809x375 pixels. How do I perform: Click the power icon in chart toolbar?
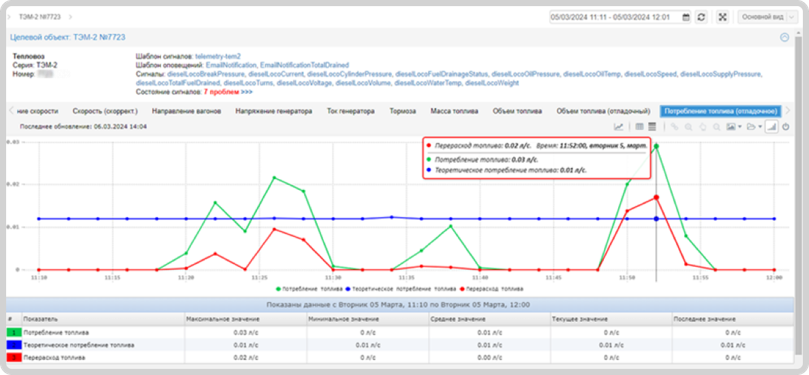tap(786, 126)
